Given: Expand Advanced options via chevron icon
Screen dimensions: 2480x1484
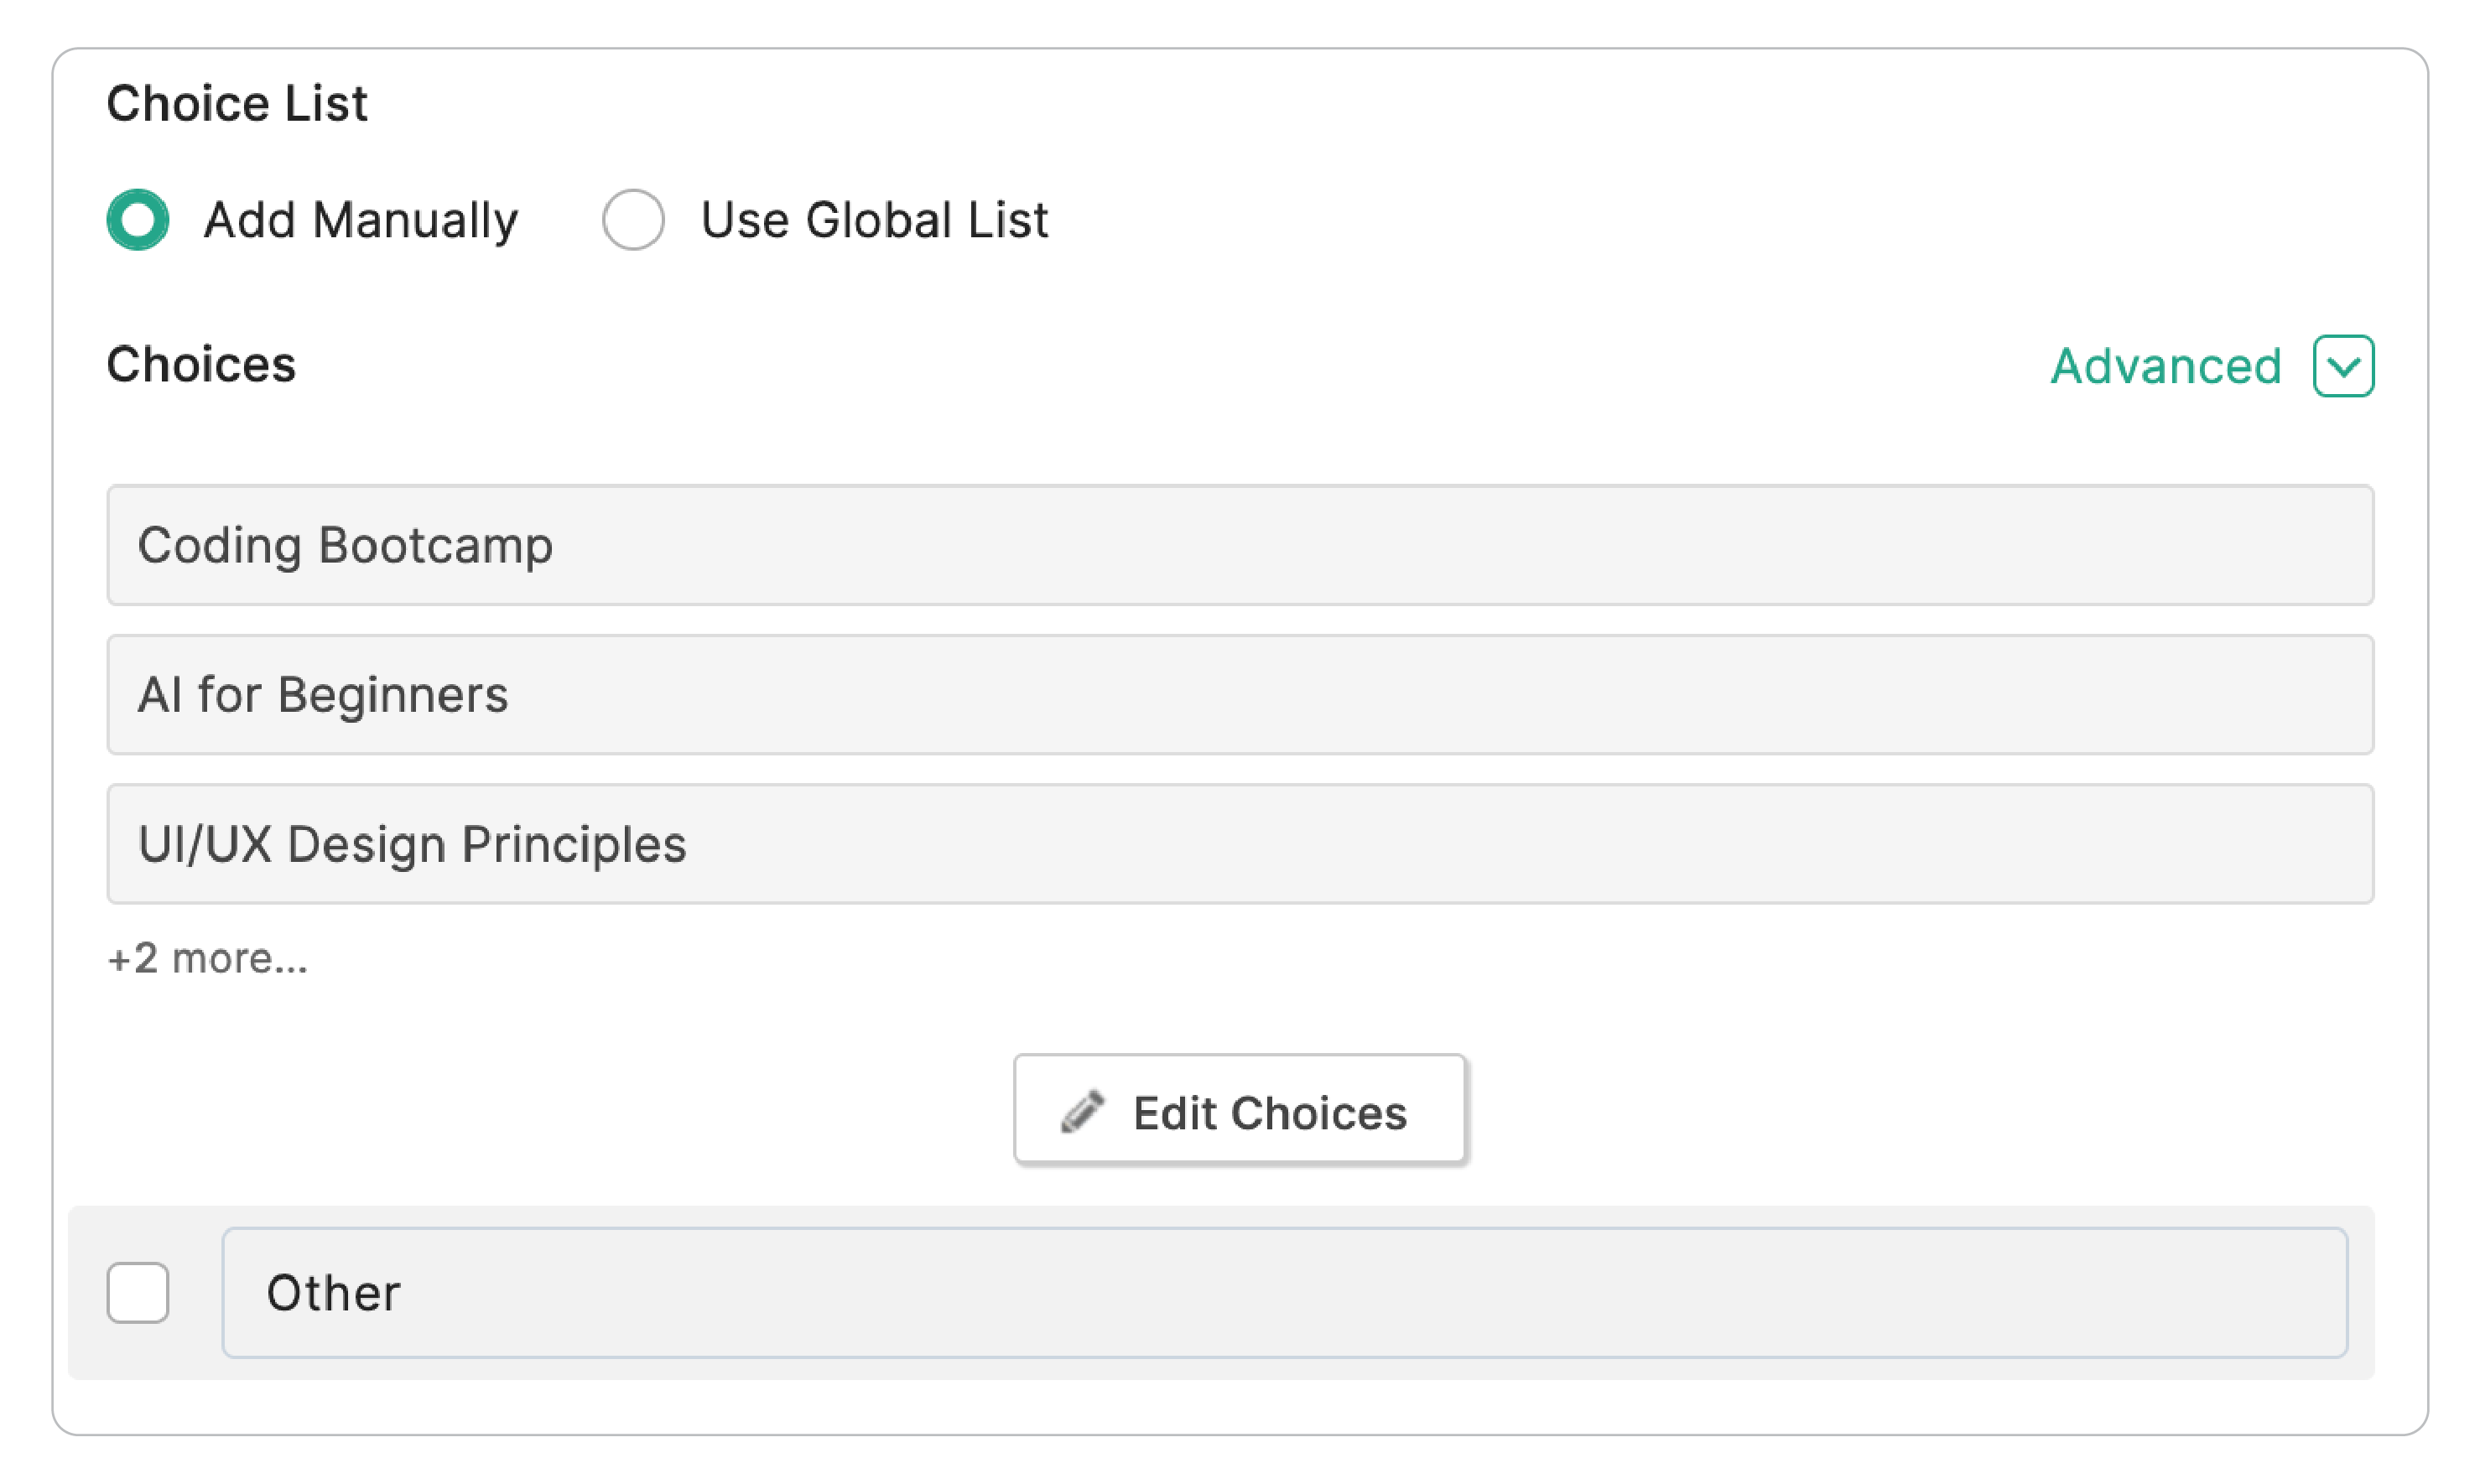Looking at the screenshot, I should pos(2343,366).
